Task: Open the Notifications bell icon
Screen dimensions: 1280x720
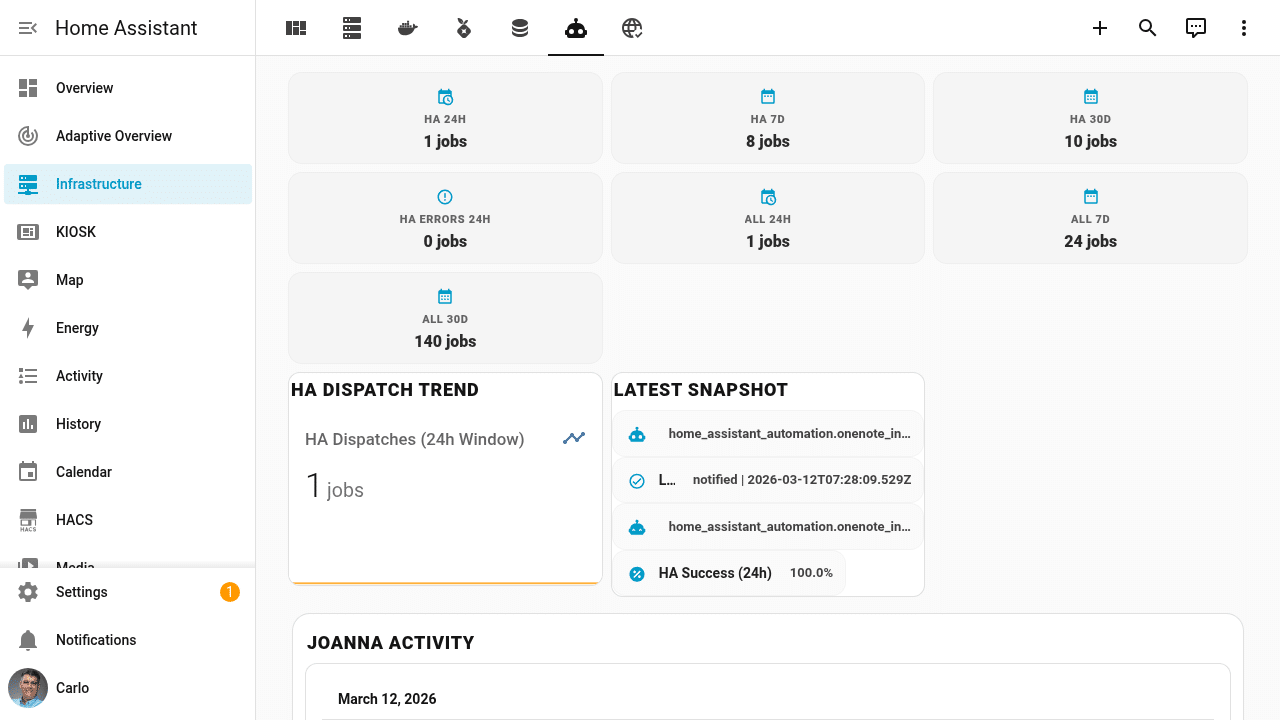Action: tap(28, 640)
